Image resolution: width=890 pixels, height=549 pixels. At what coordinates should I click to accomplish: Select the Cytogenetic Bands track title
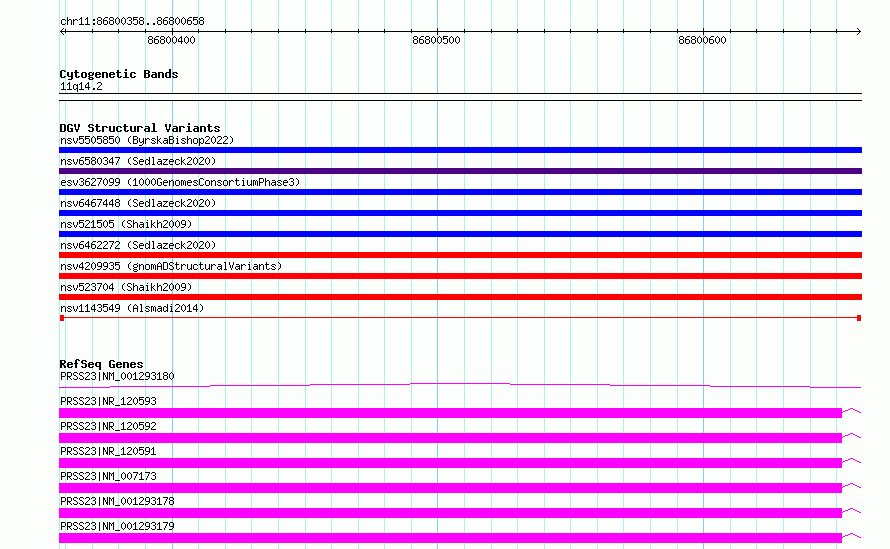[x=119, y=74]
